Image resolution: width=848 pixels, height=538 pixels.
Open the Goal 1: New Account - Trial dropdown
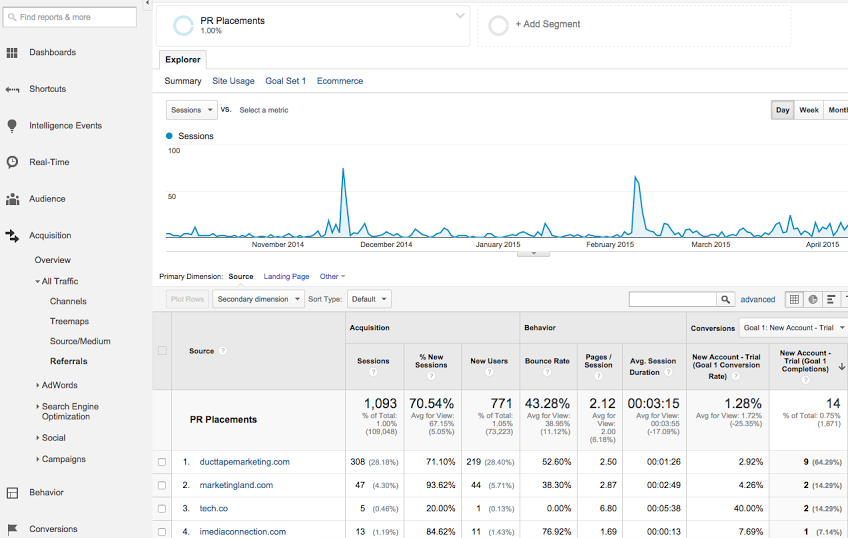click(x=794, y=328)
